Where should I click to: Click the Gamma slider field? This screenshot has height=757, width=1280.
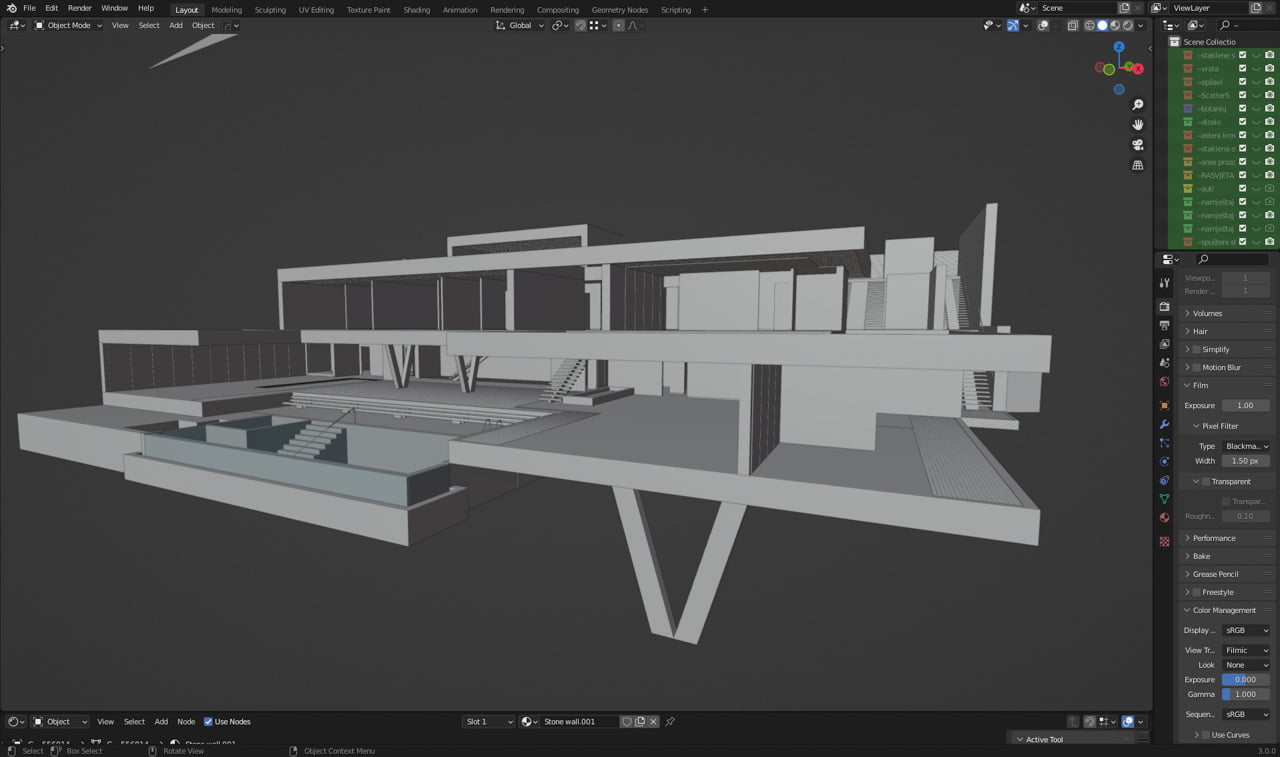tap(1246, 694)
